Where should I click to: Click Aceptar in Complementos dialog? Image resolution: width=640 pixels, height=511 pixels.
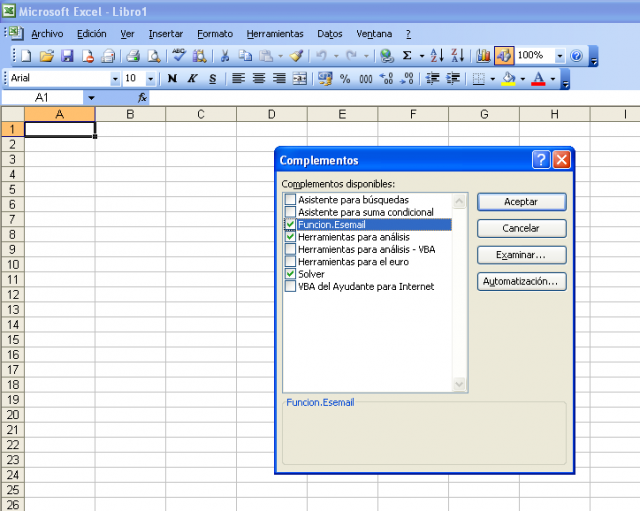point(522,202)
